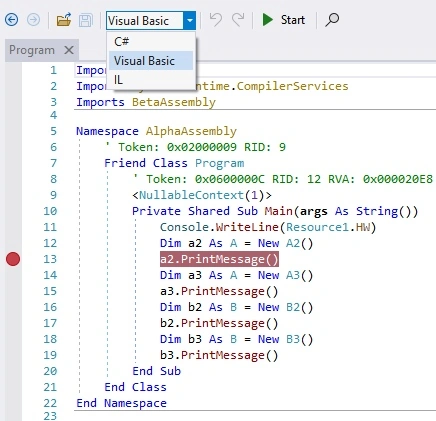436x421 pixels.
Task: Click the redo arrow icon
Action: pyautogui.click(x=238, y=20)
